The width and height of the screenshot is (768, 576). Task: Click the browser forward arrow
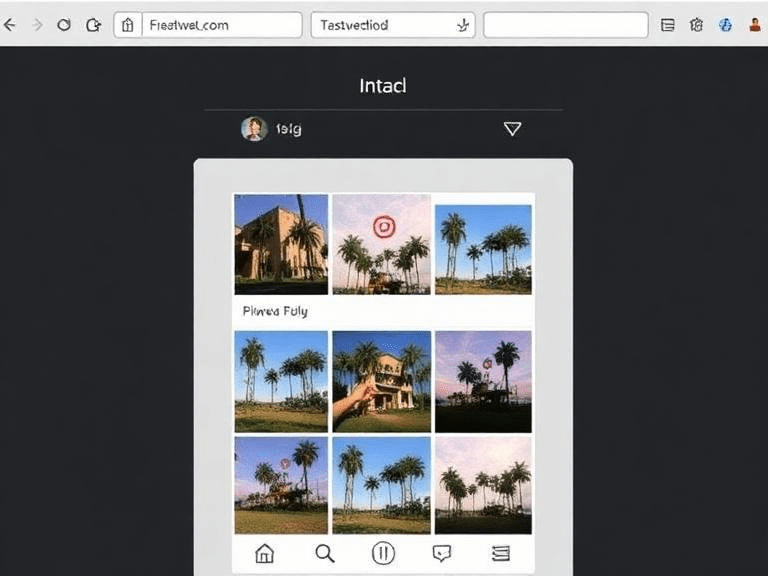pyautogui.click(x=37, y=25)
